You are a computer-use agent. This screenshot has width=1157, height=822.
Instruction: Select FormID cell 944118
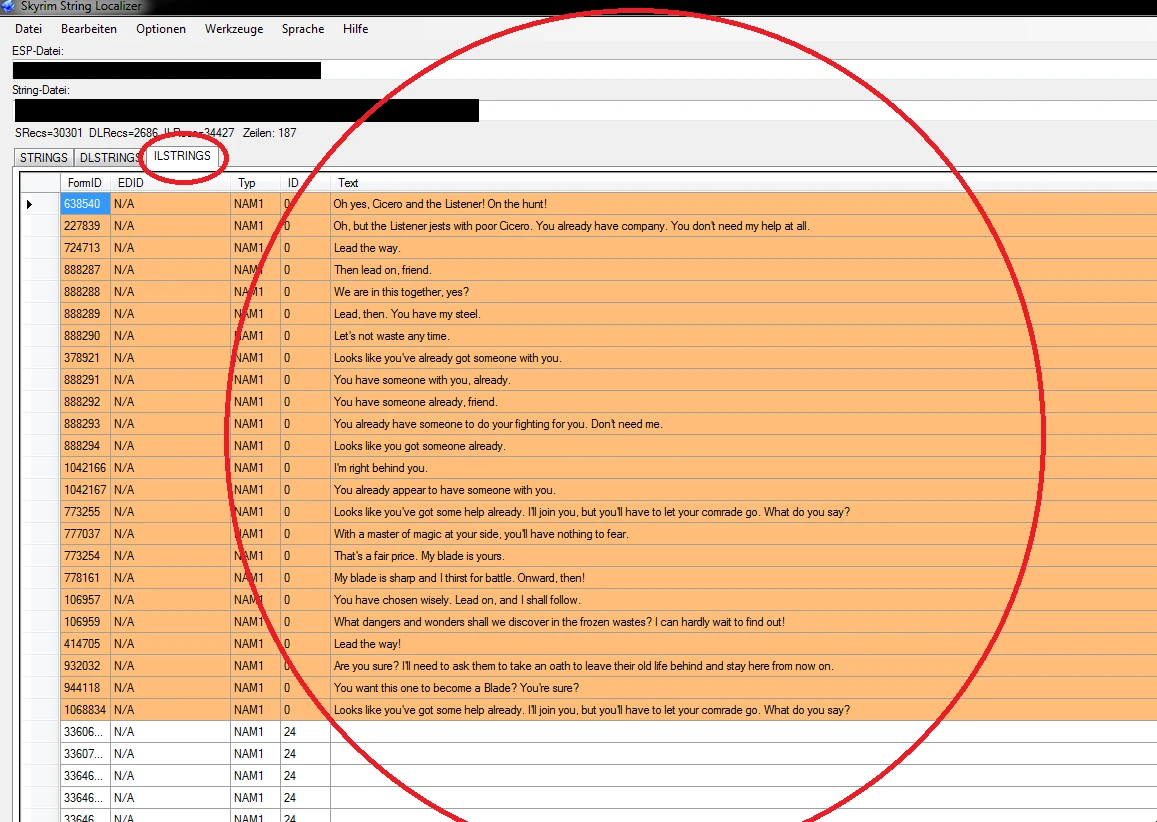tap(85, 688)
